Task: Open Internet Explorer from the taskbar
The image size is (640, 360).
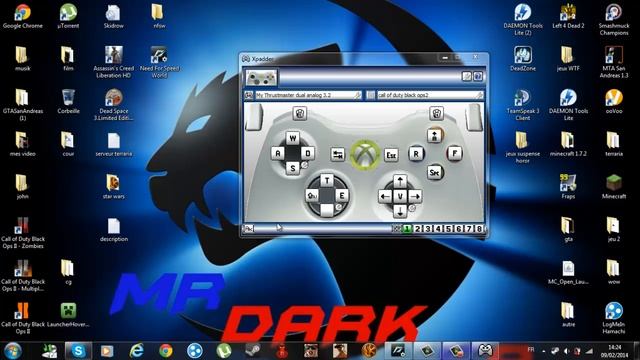Action: (136, 351)
